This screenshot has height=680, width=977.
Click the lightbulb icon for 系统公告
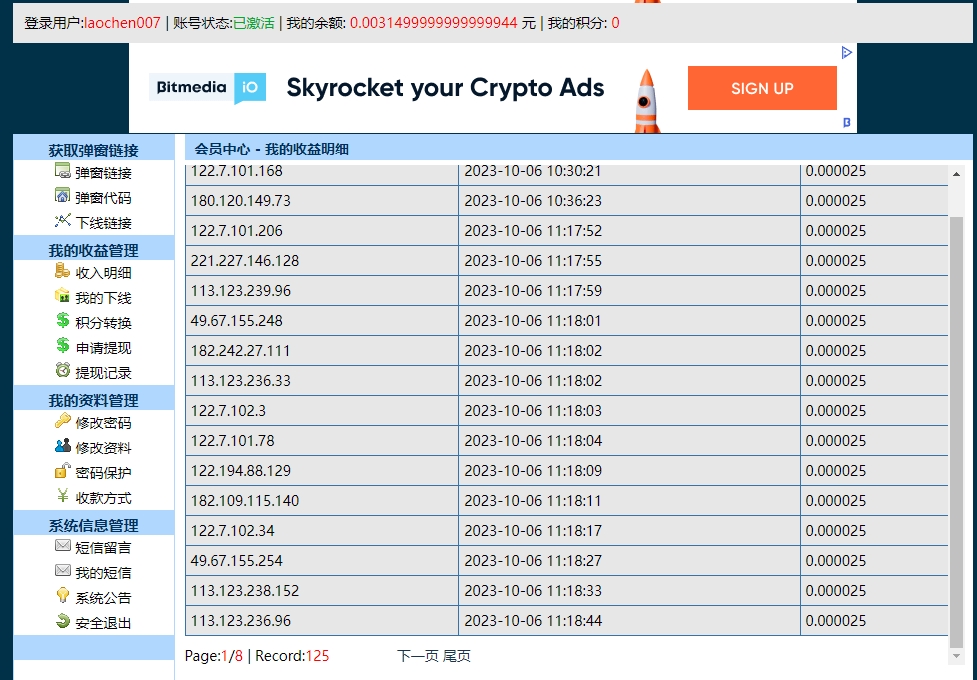(62, 597)
